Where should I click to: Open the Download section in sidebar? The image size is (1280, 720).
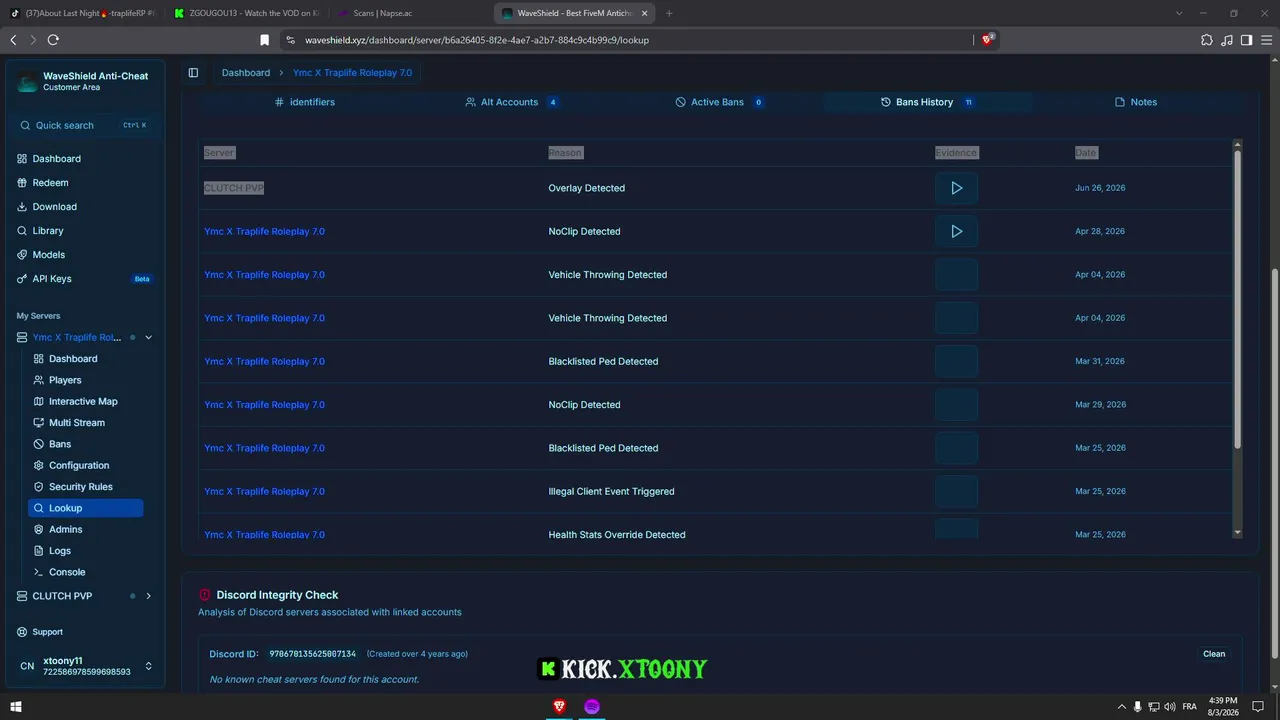tap(54, 207)
